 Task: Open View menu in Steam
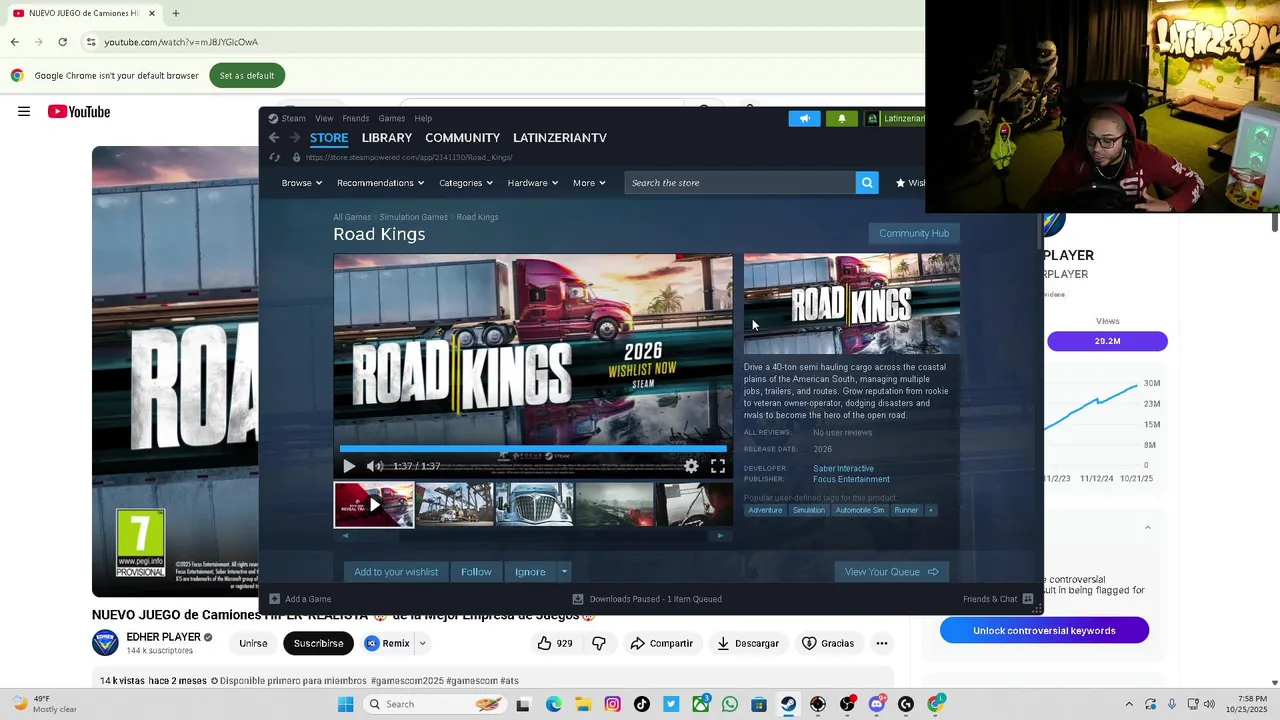[x=324, y=118]
